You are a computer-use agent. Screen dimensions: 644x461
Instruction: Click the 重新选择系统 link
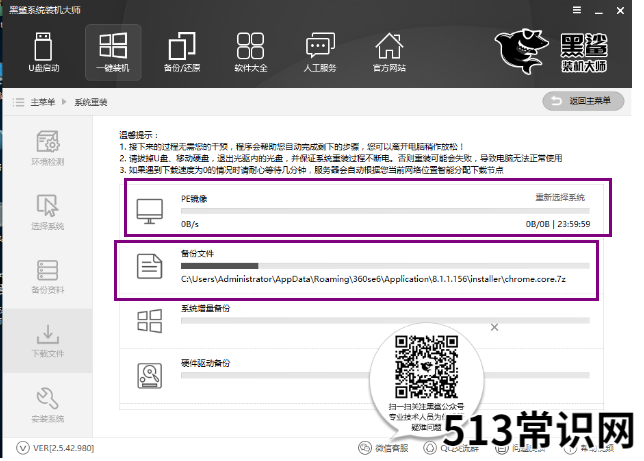[x=560, y=198]
